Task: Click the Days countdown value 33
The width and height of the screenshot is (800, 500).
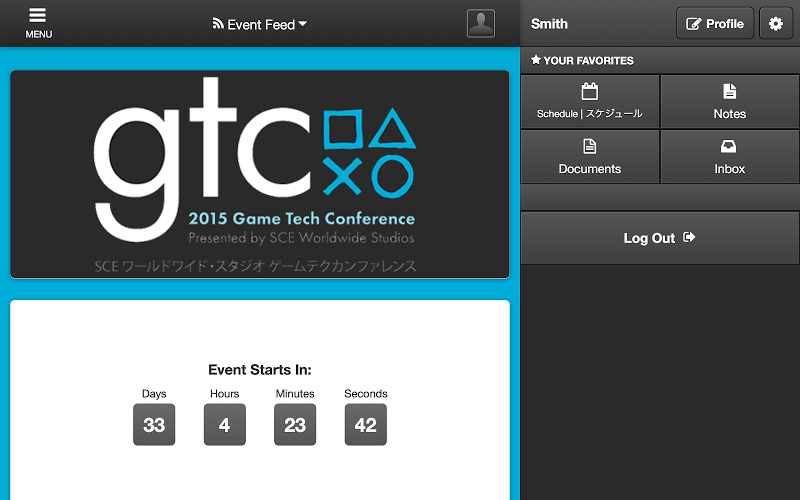Action: [154, 424]
